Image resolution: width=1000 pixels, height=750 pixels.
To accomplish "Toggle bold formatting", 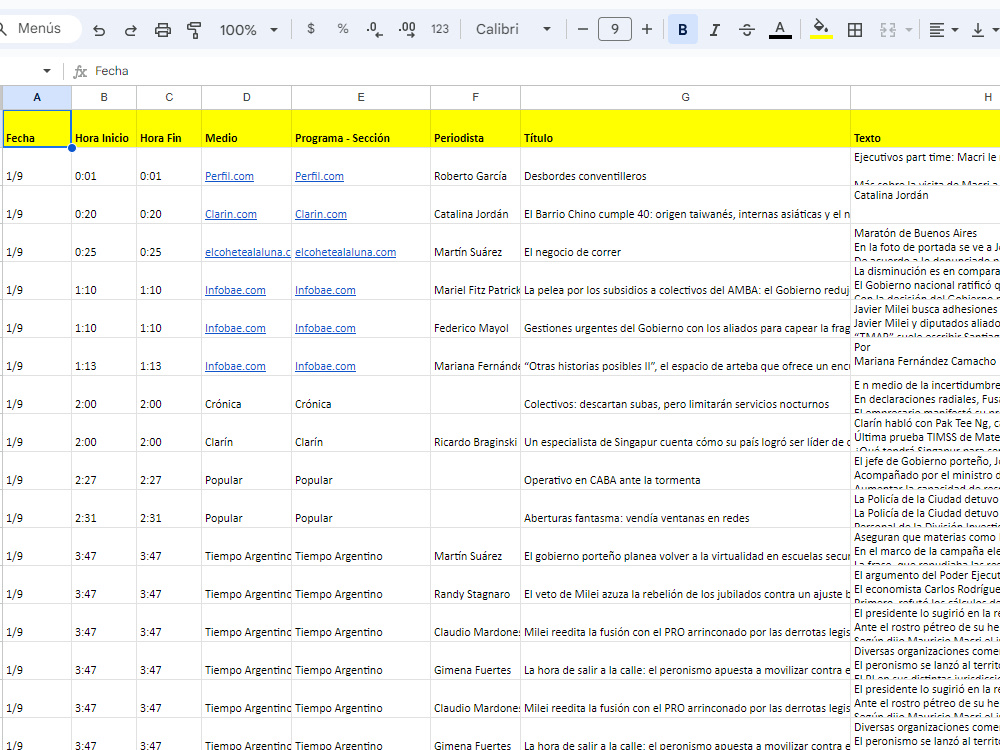I will pos(682,29).
